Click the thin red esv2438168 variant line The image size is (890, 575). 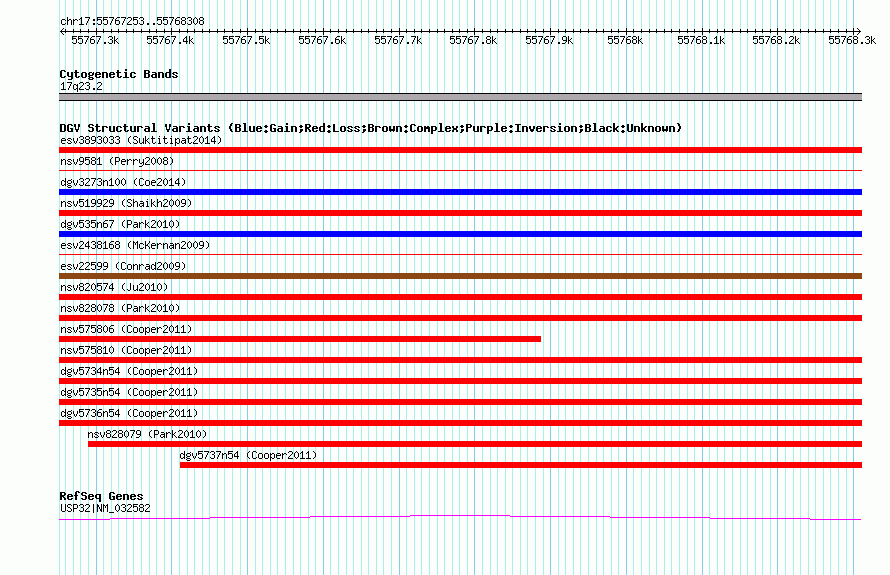[x=460, y=254]
